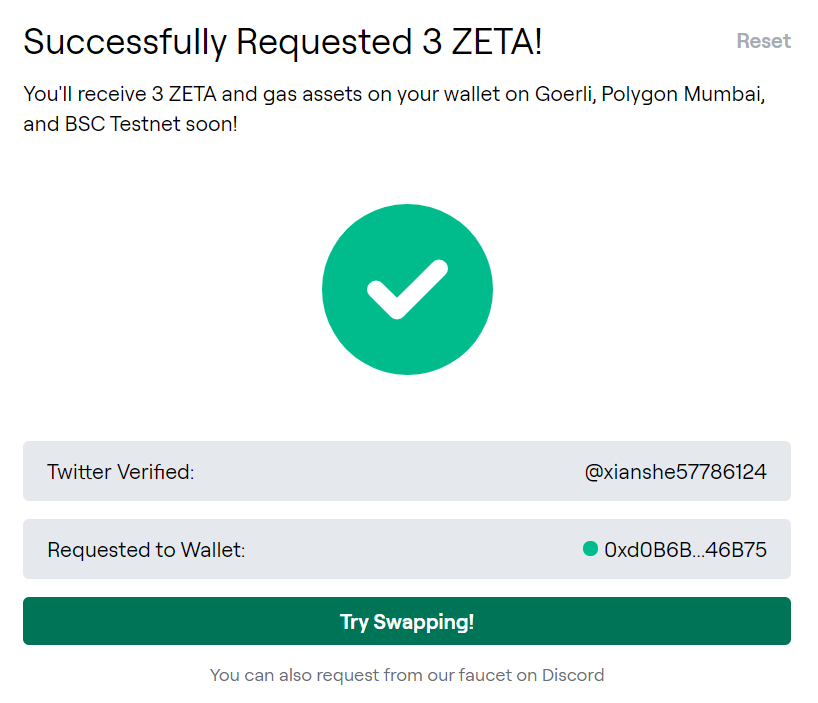818x703 pixels.
Task: Click the white checkmark success icon
Action: 407,289
